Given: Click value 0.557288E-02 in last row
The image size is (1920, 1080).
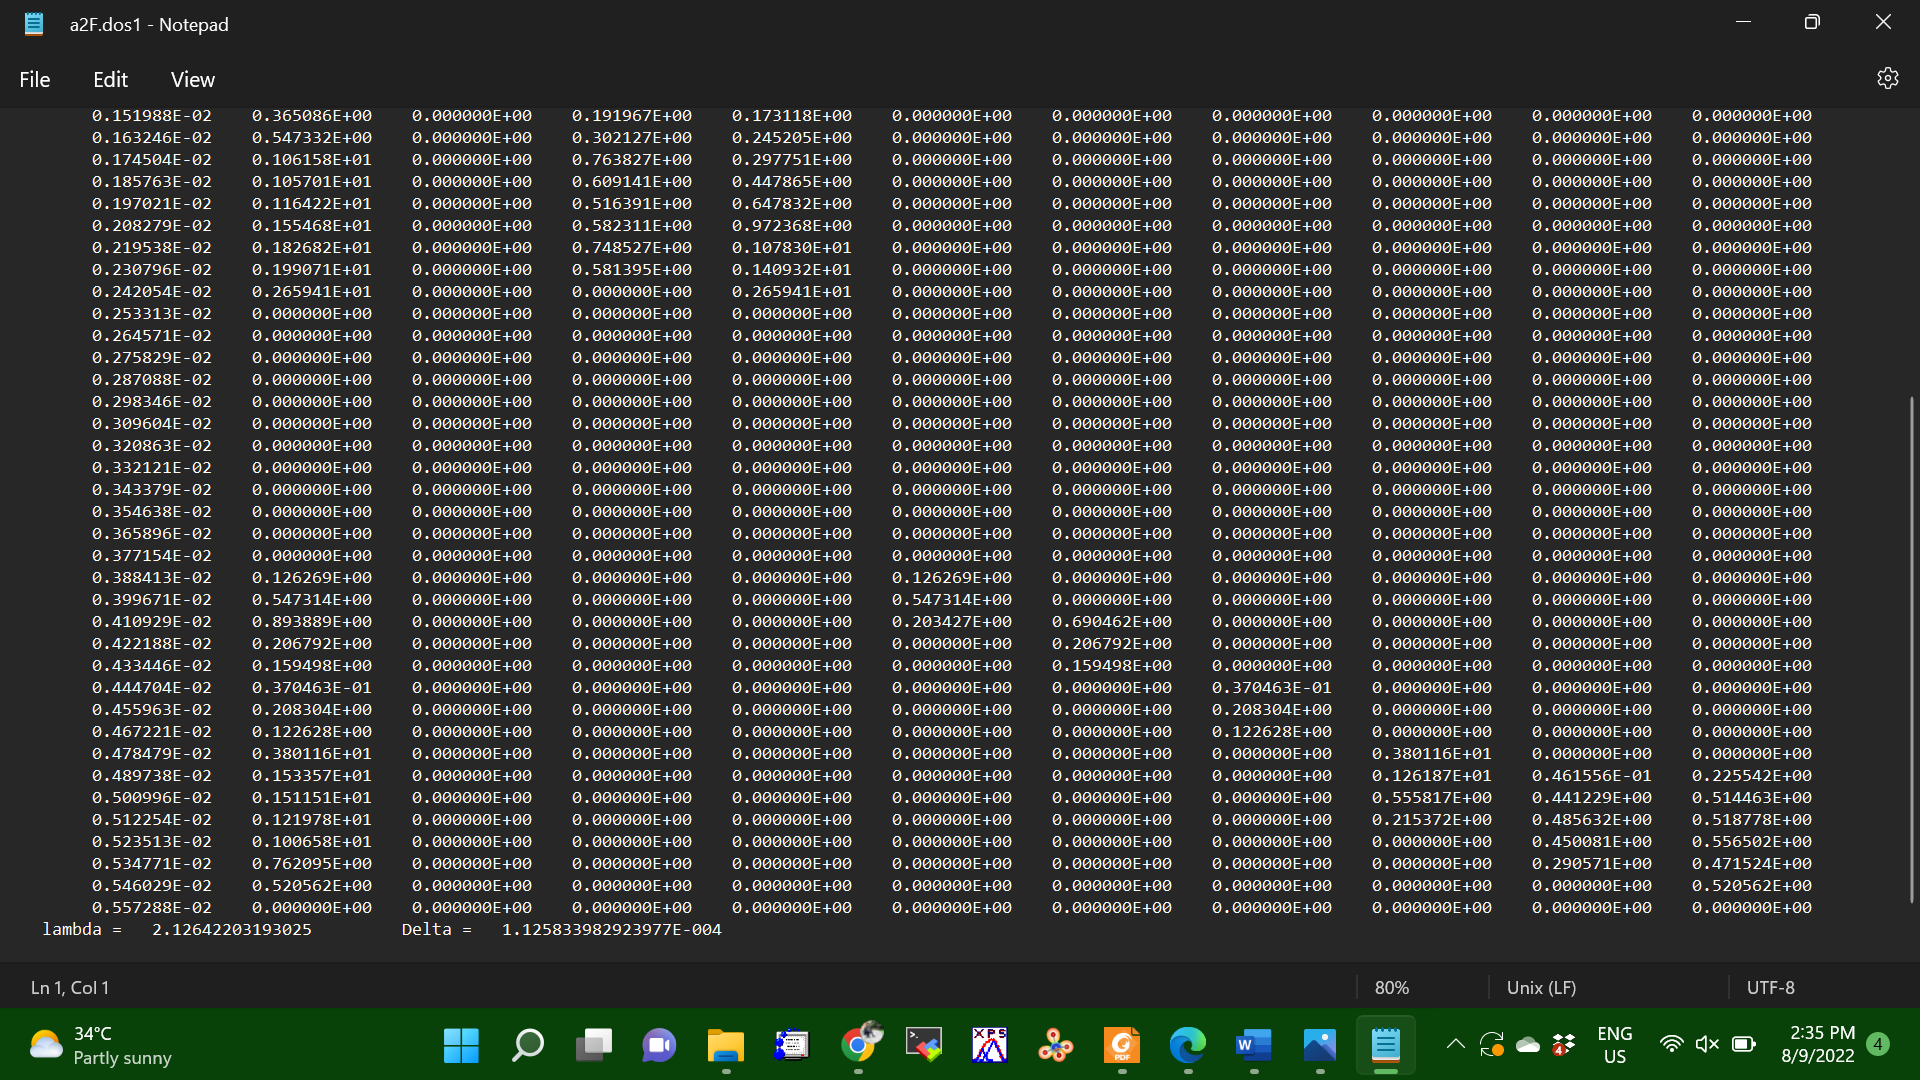Looking at the screenshot, I should [x=152, y=908].
